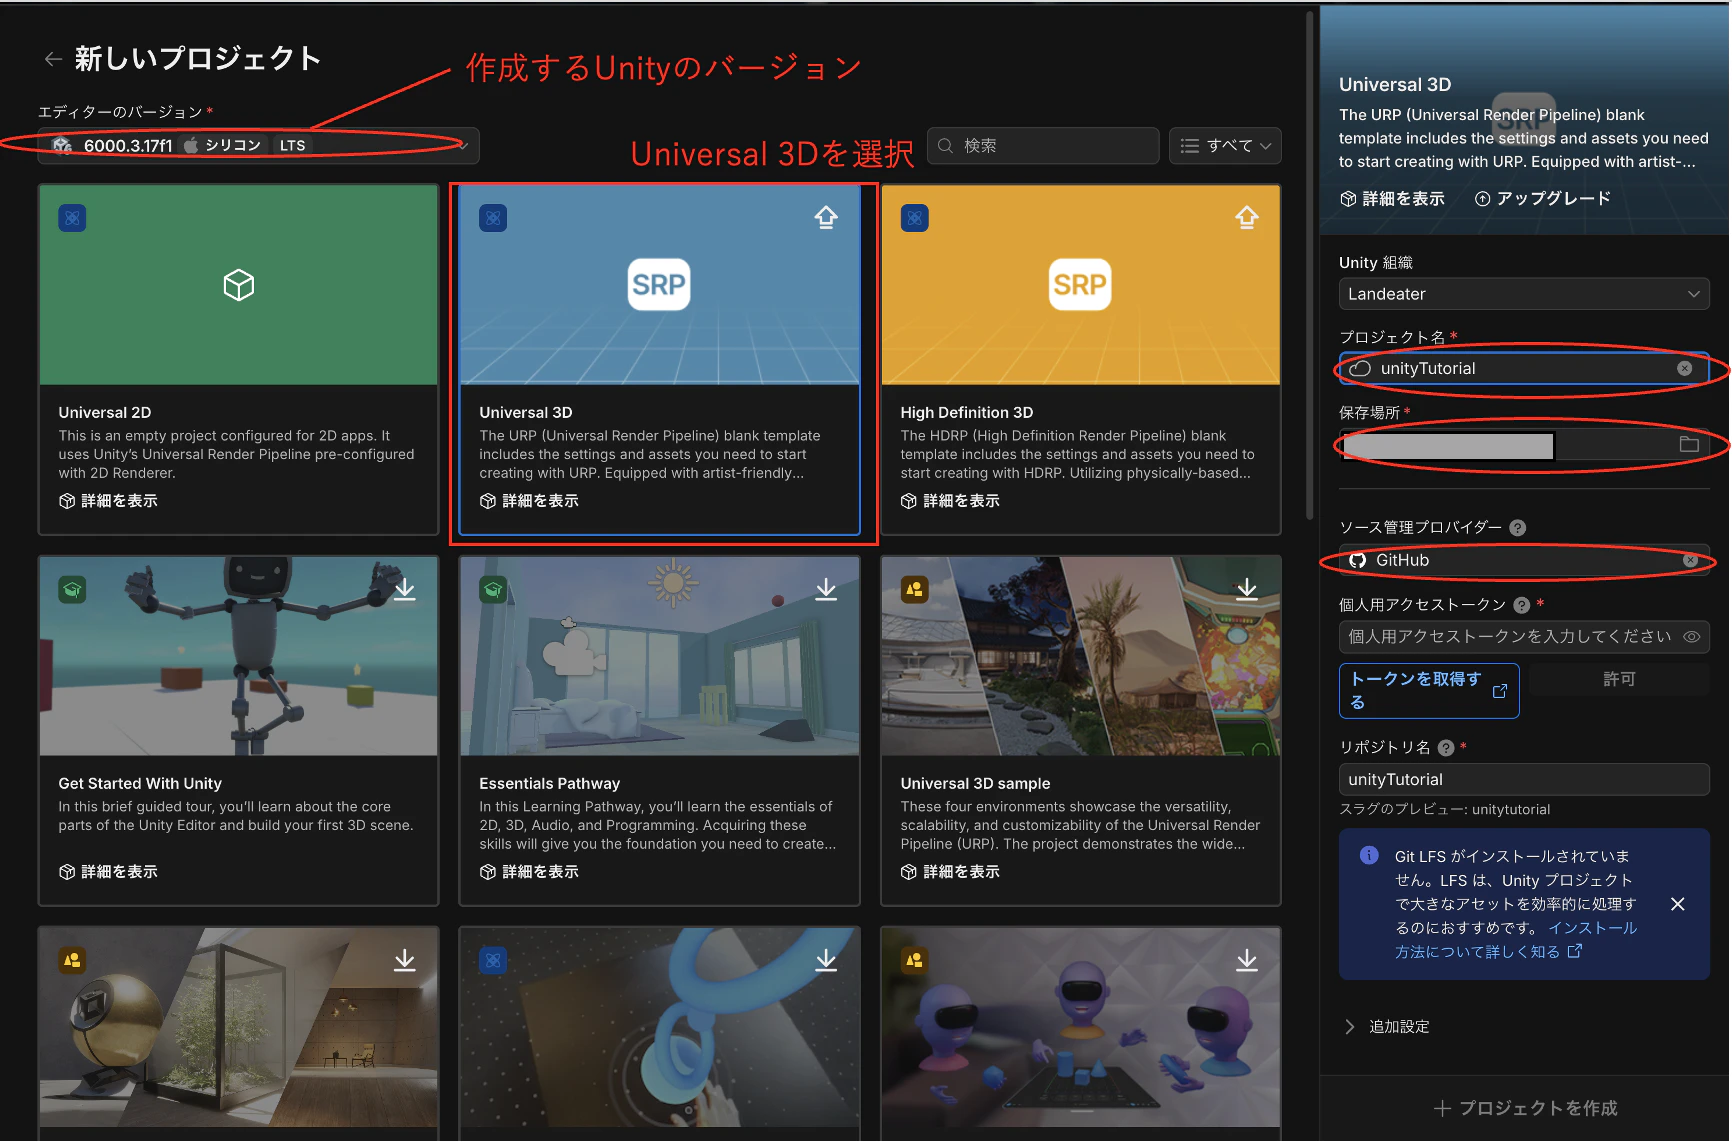The image size is (1732, 1142).
Task: Download the golden sphere interior sample template
Action: pos(405,960)
